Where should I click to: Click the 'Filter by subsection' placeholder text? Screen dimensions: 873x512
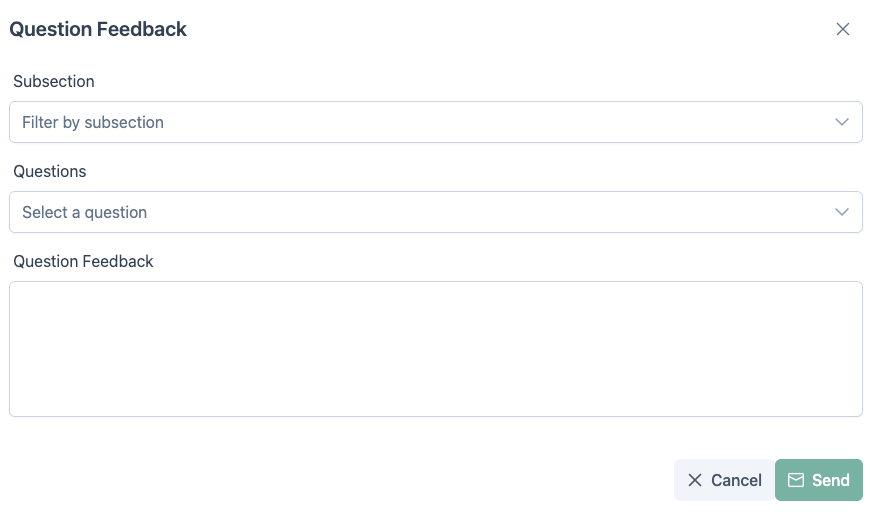[x=93, y=122]
